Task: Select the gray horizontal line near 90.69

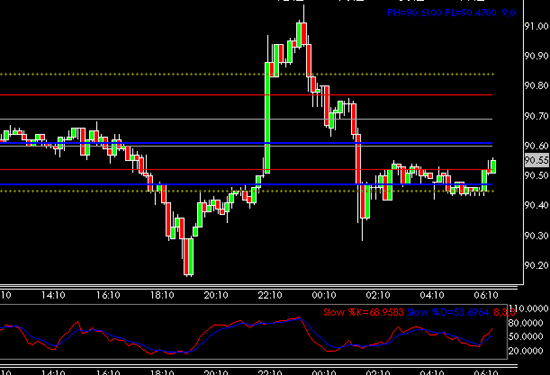Action: pyautogui.click(x=246, y=119)
